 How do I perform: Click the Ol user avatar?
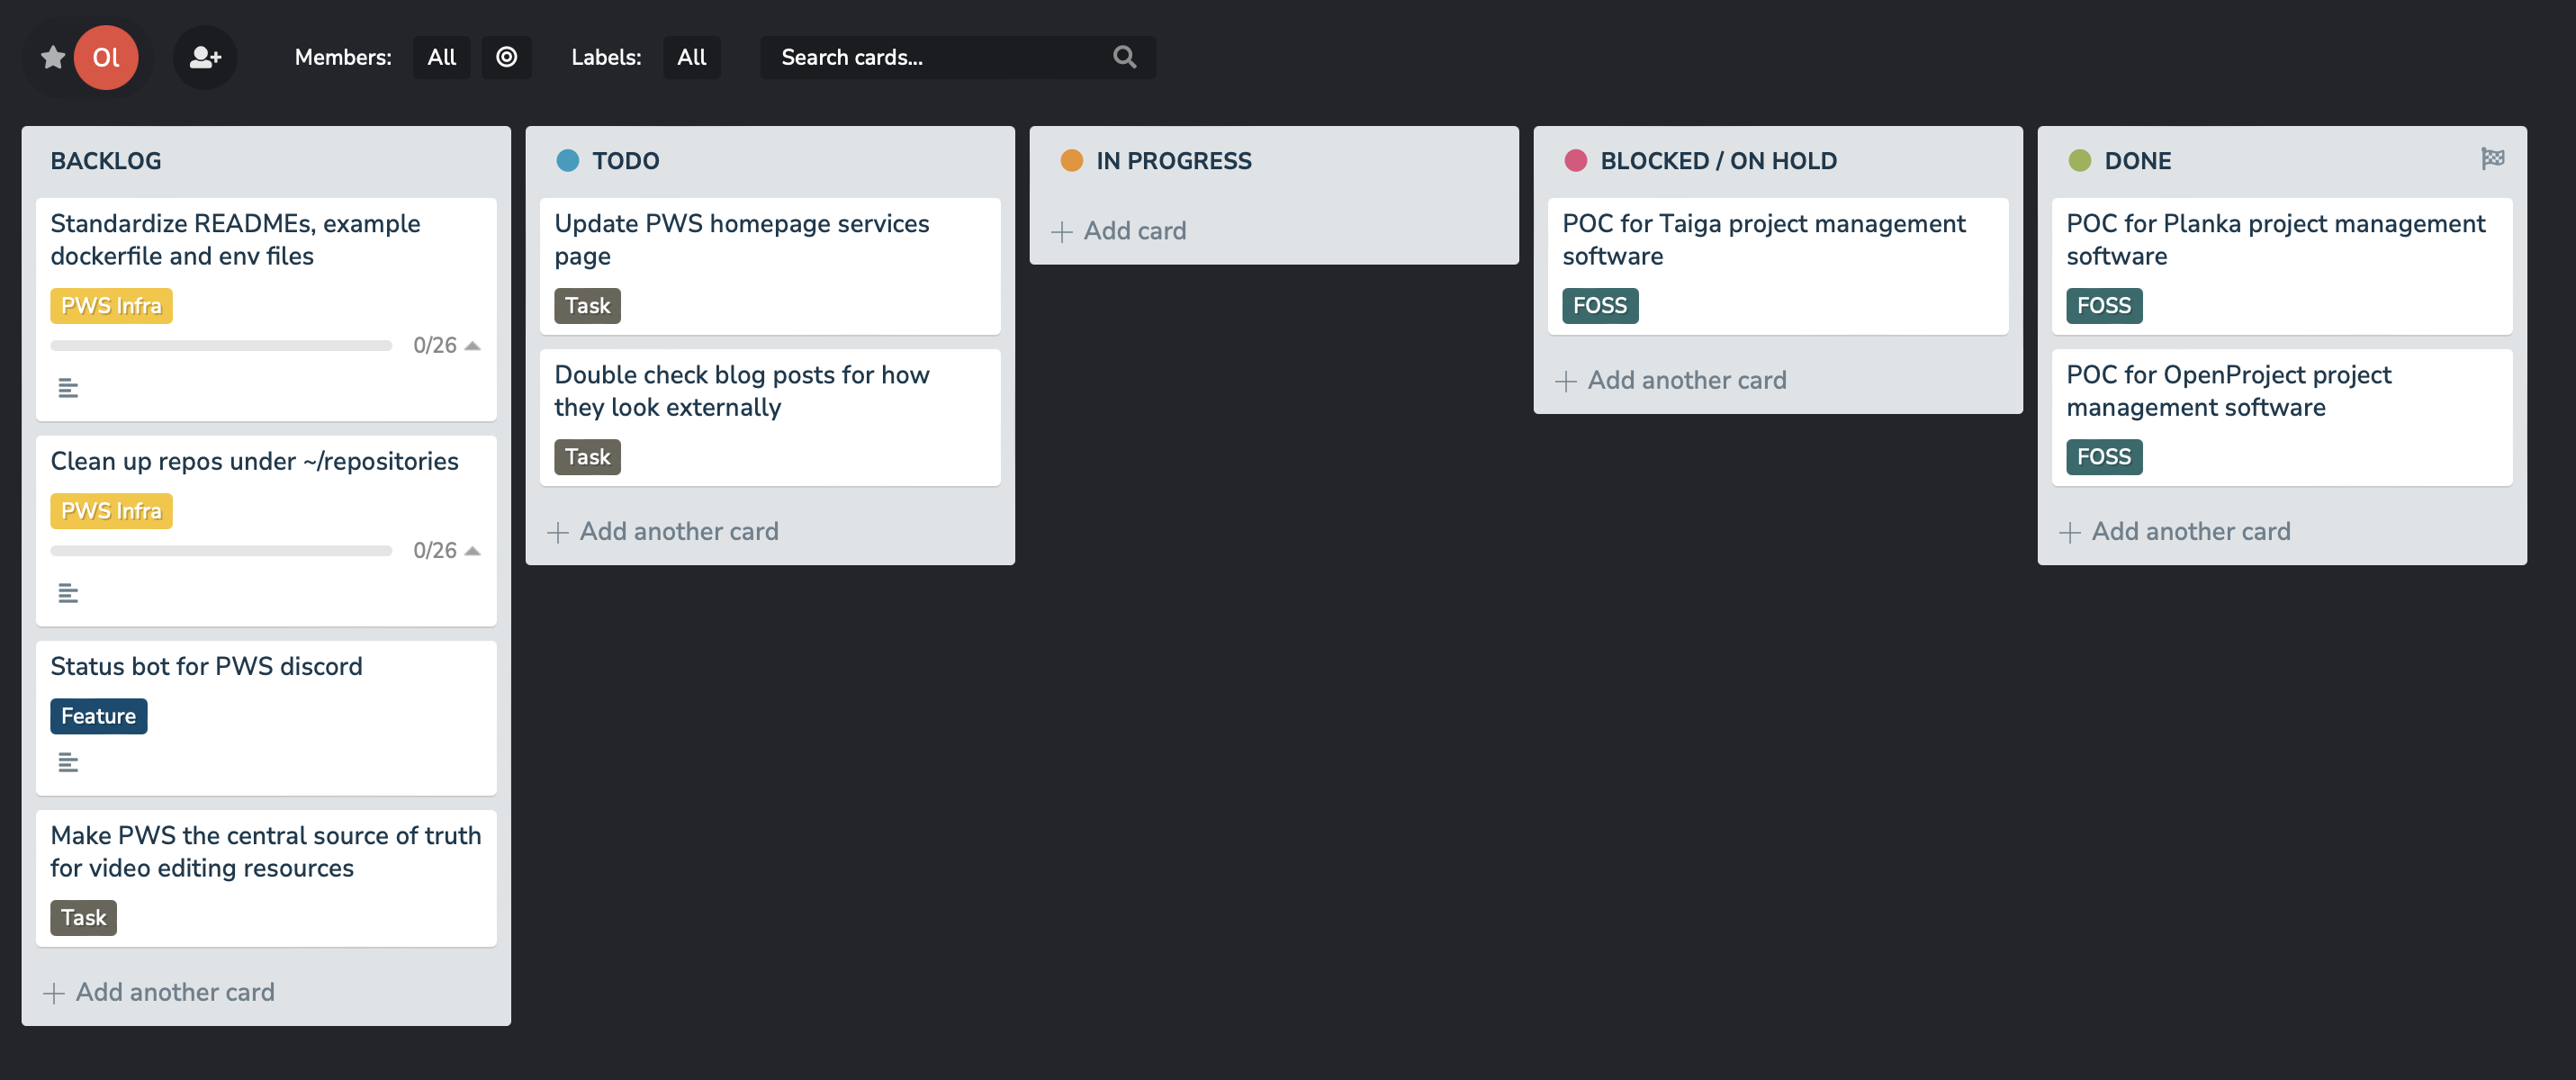(106, 57)
